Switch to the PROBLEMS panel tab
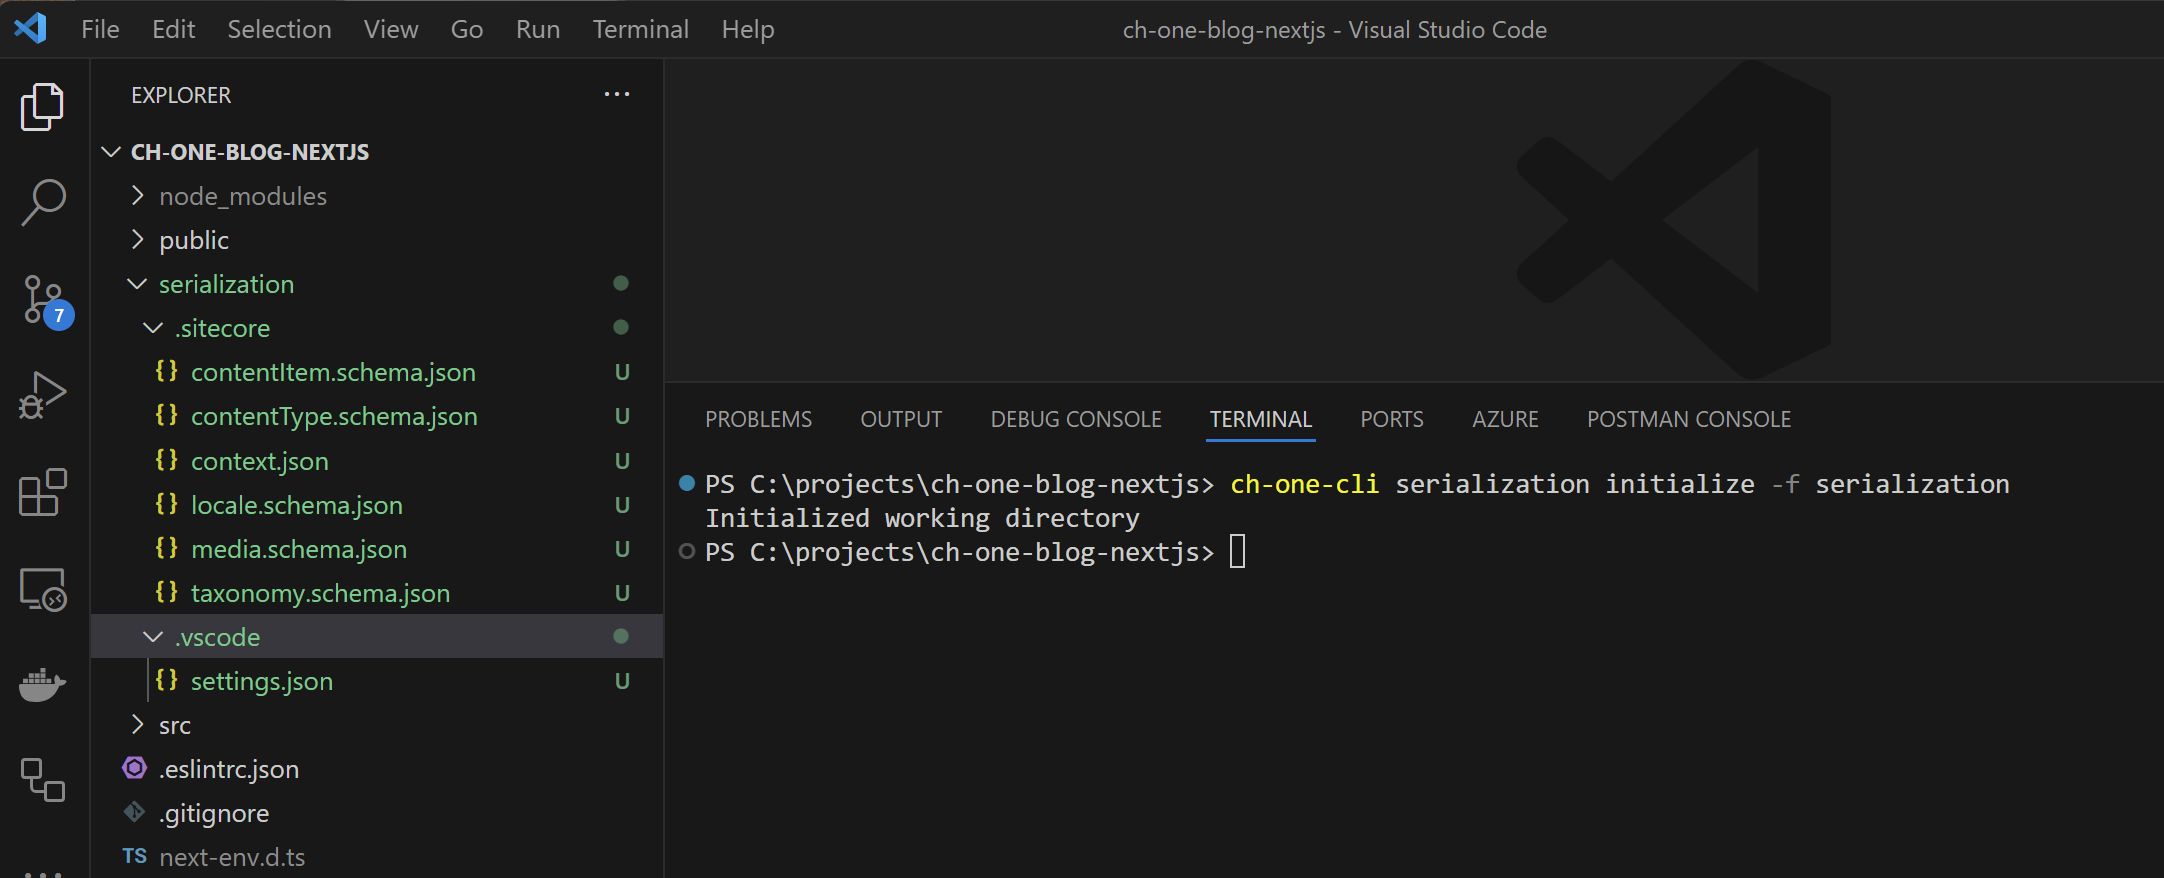2164x878 pixels. pos(758,419)
